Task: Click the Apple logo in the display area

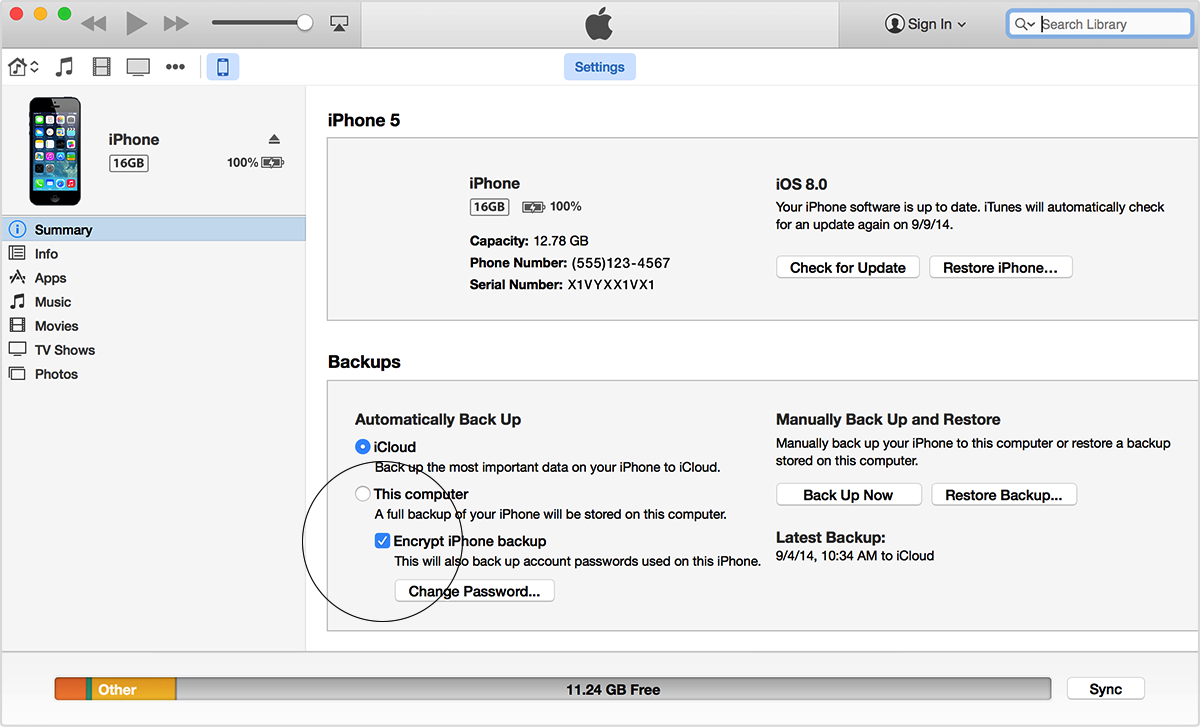Action: (598, 23)
